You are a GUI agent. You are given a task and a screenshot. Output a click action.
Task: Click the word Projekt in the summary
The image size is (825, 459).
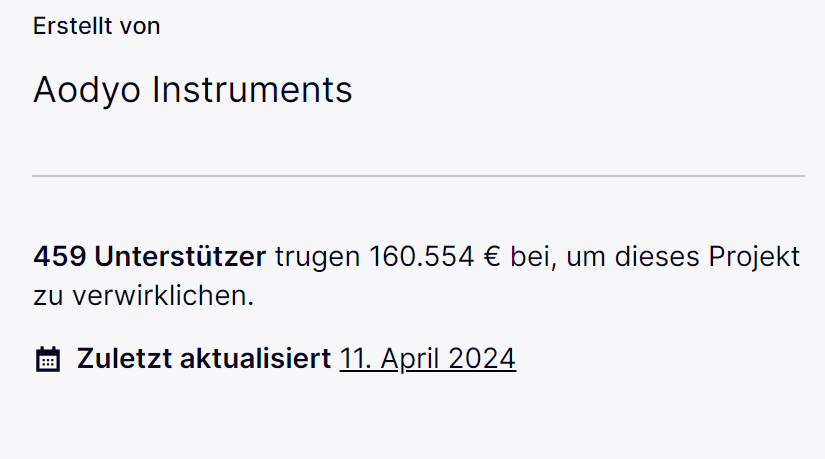[754, 258]
